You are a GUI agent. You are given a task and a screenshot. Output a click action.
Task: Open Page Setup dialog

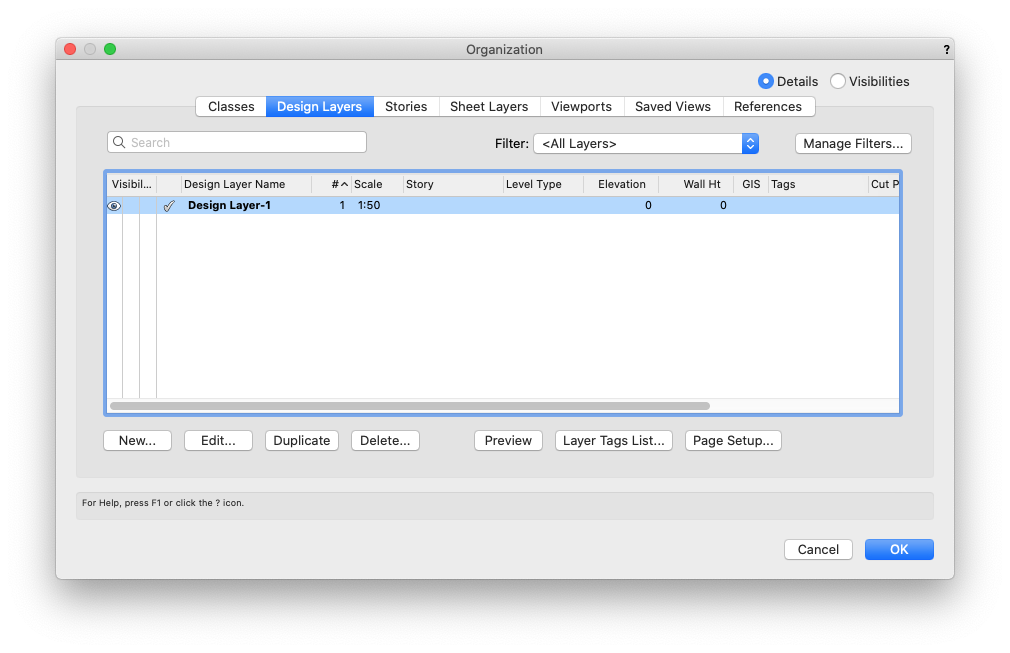coord(733,440)
